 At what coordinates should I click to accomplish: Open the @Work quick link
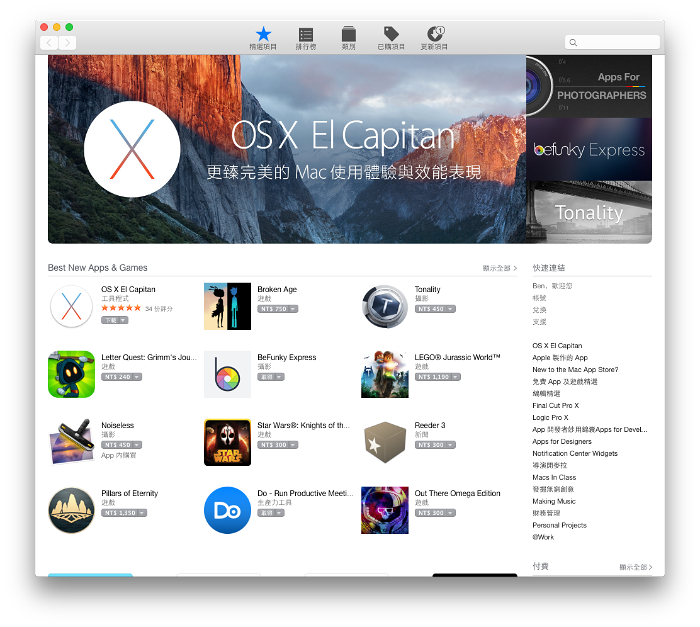point(543,537)
